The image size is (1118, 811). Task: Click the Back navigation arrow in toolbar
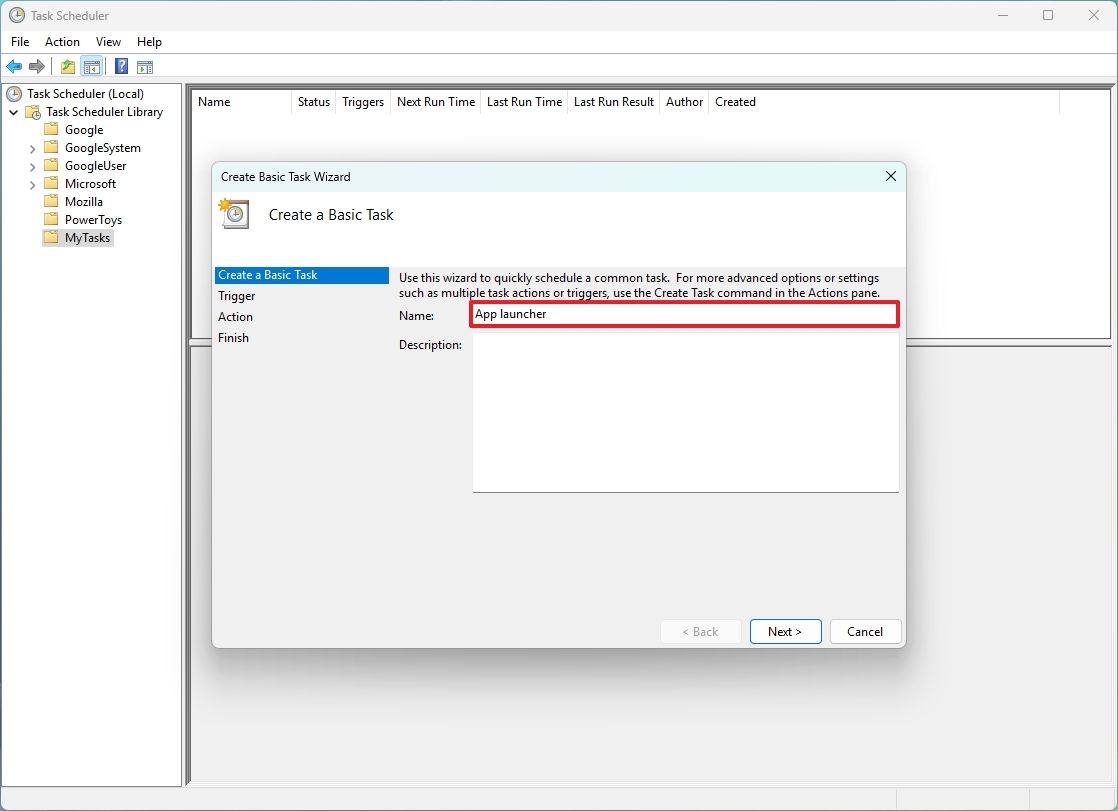14,66
